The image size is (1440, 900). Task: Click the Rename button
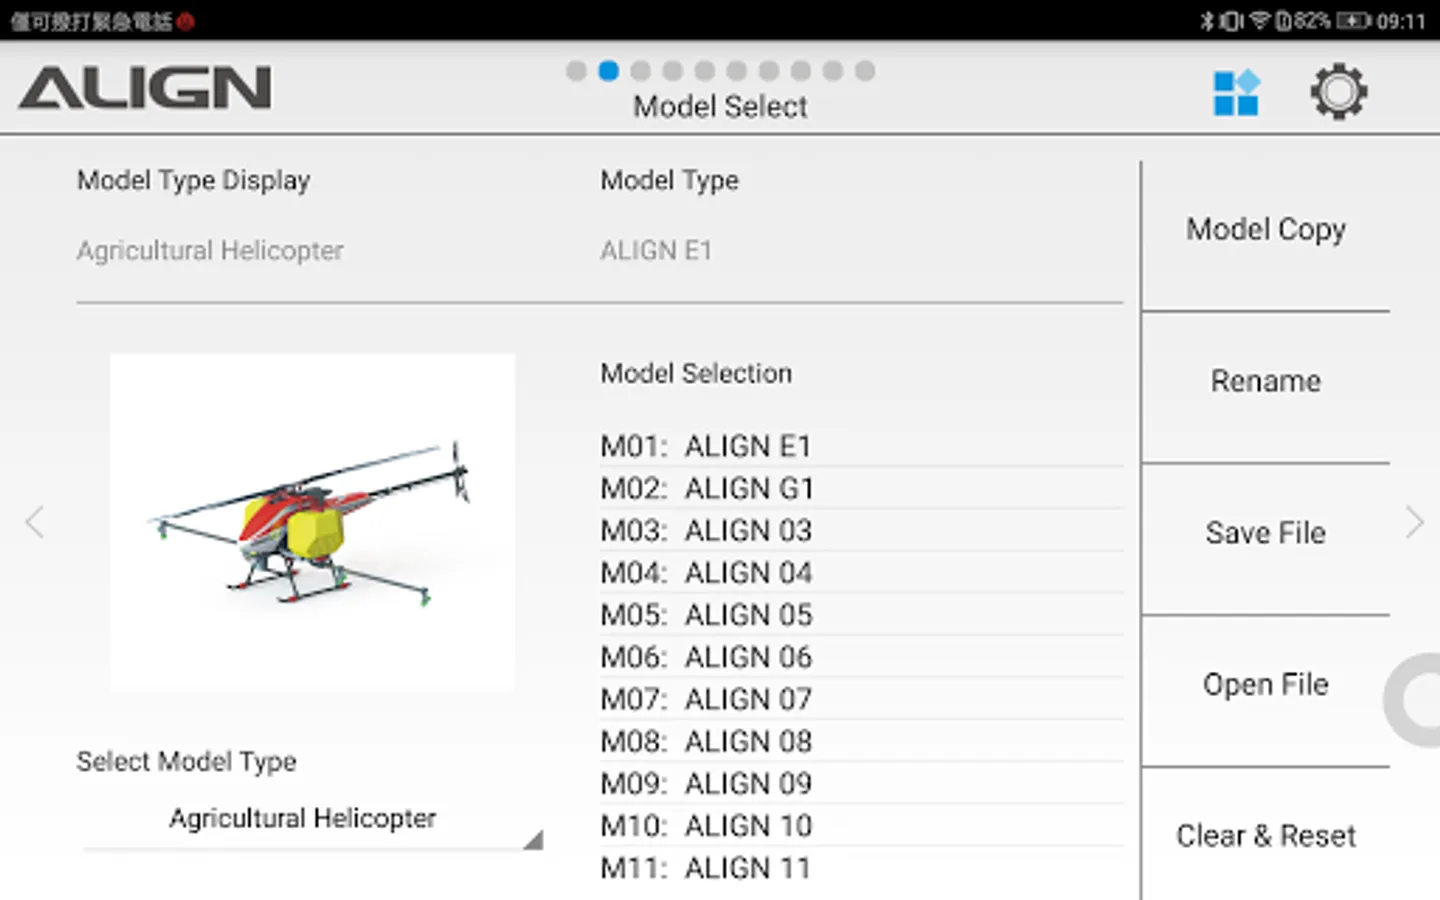tap(1266, 382)
